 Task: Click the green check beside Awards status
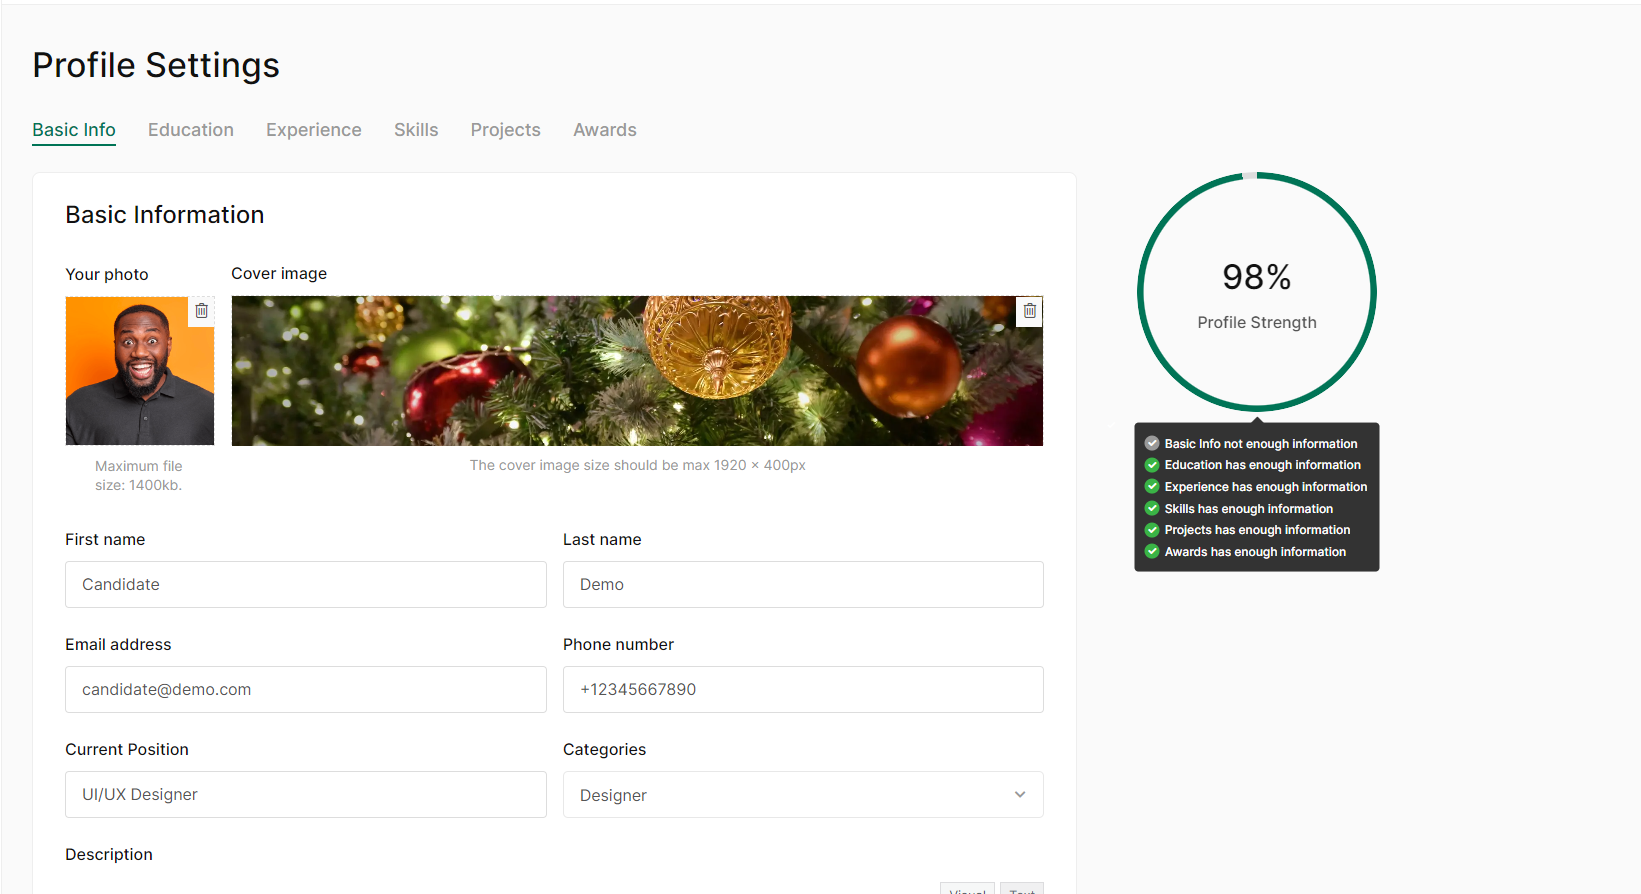pyautogui.click(x=1152, y=552)
